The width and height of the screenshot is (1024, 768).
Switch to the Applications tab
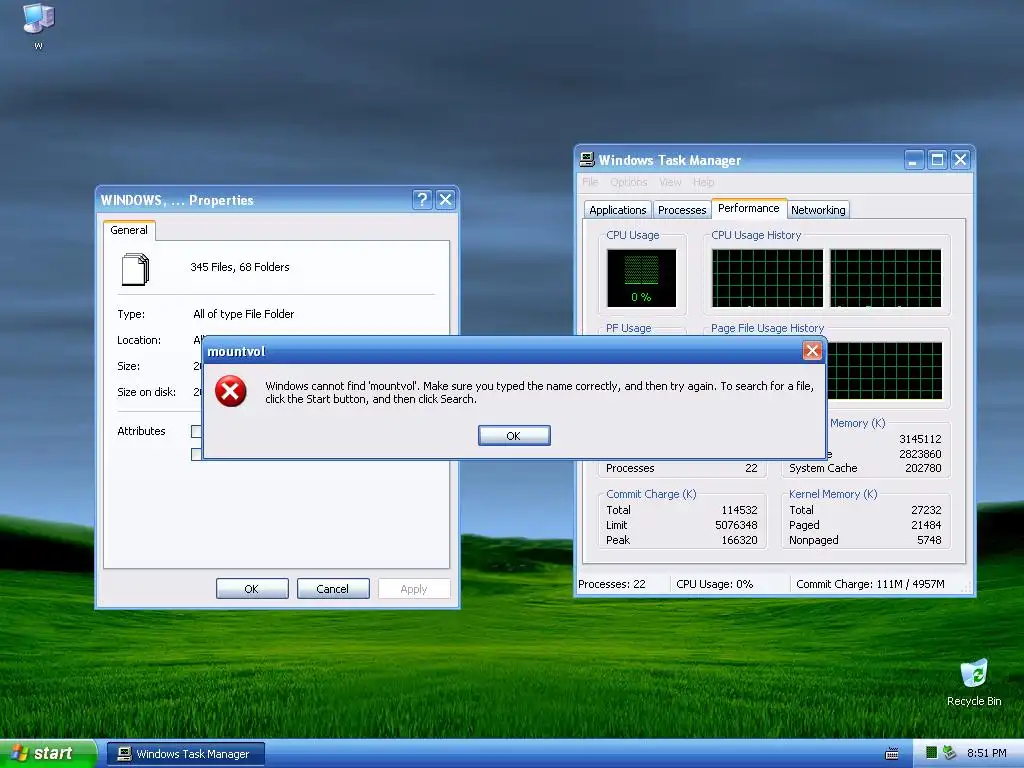(617, 210)
